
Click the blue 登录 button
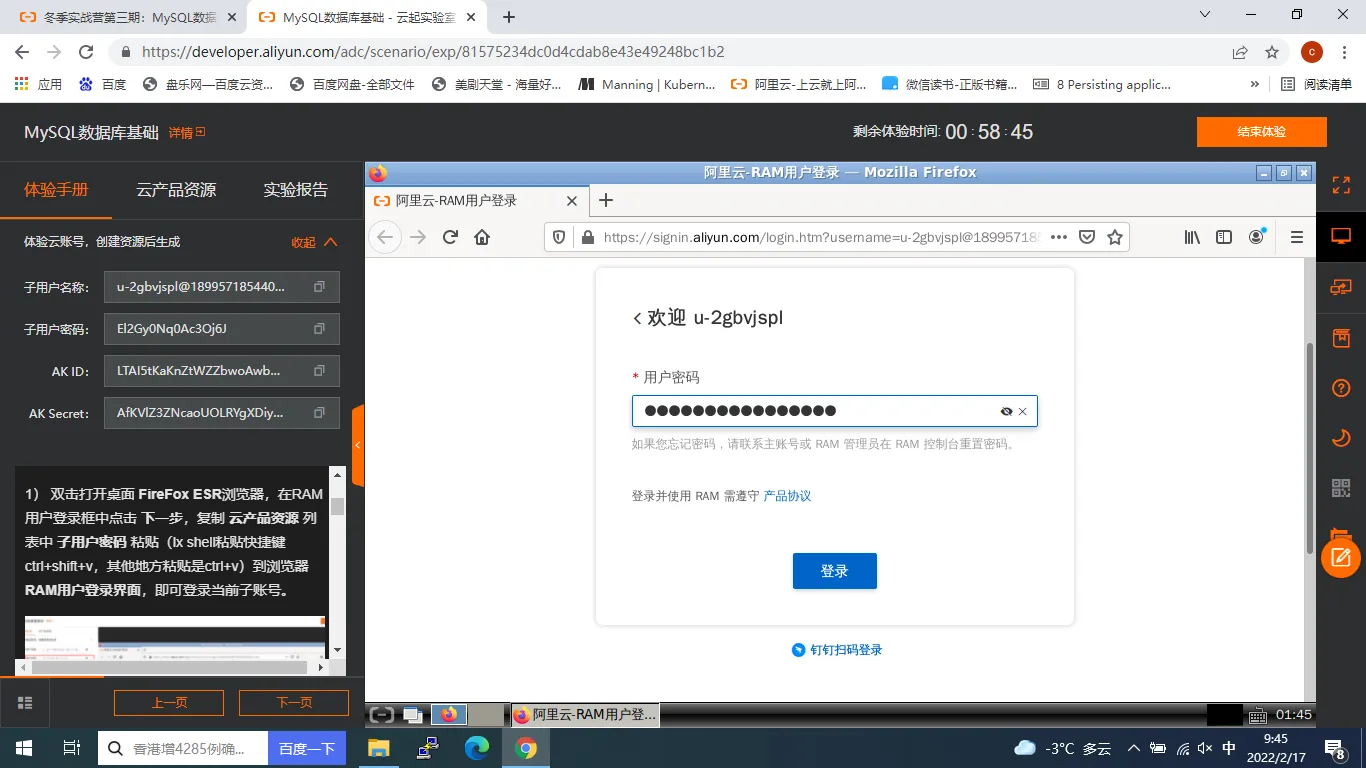click(835, 571)
